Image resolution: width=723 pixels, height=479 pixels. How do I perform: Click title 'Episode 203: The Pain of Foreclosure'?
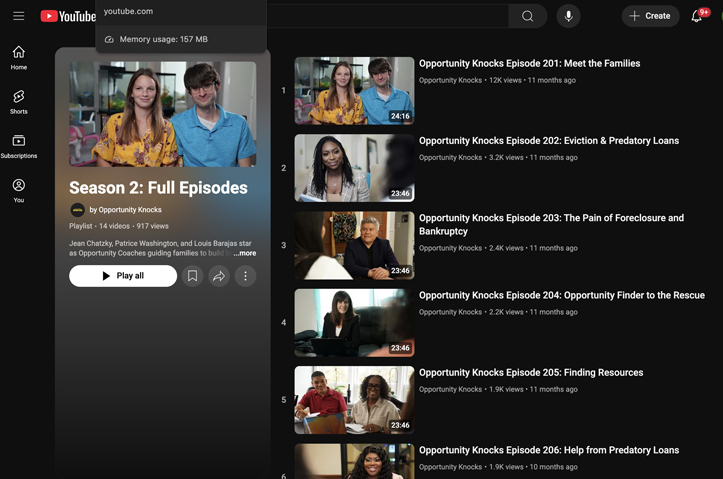tap(551, 225)
